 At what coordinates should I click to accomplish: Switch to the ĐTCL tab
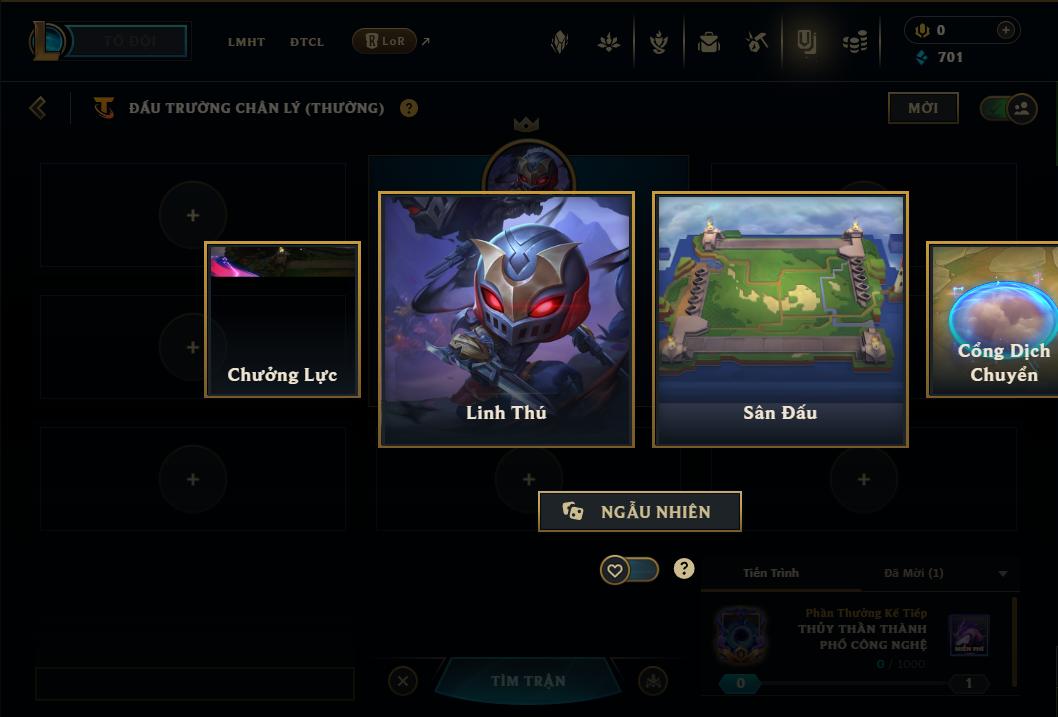[x=307, y=42]
